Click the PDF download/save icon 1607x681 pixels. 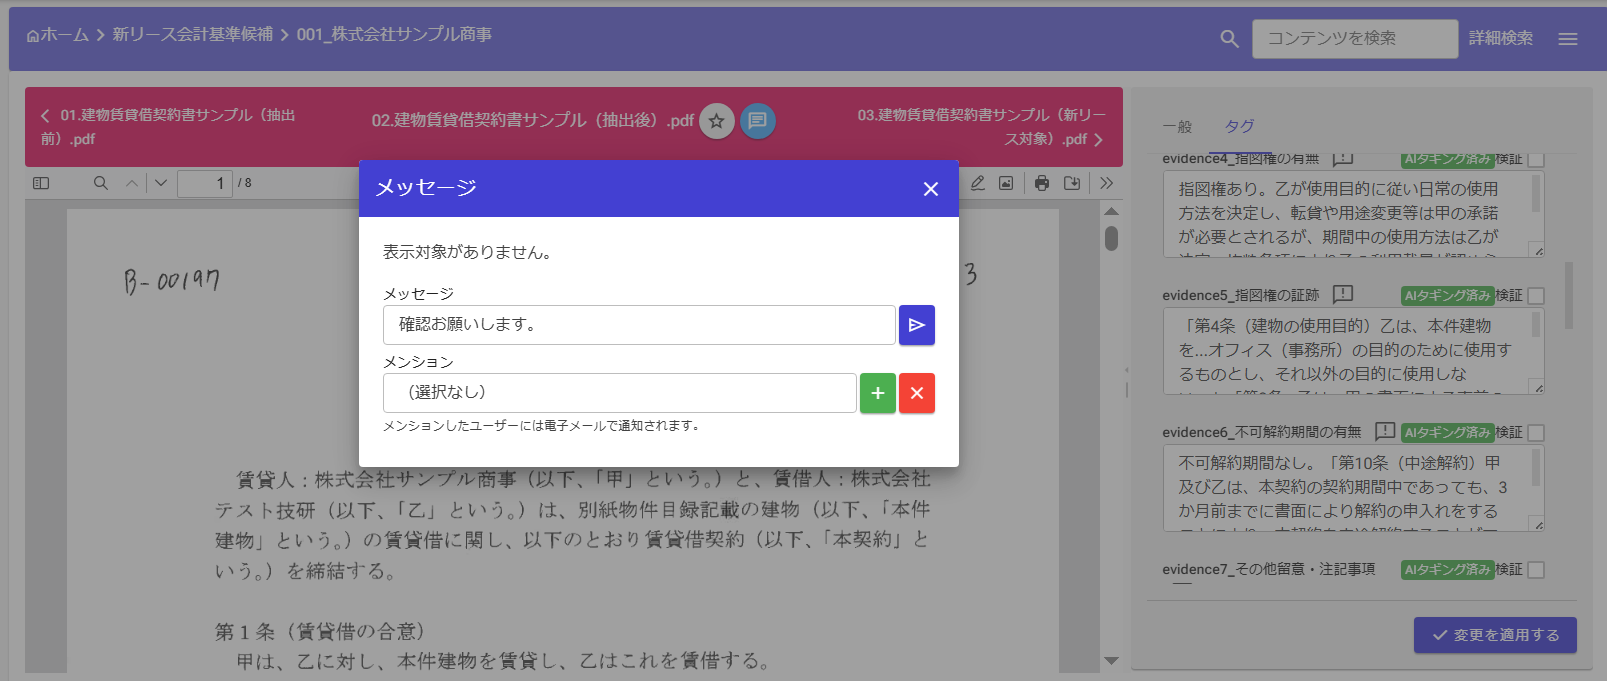tap(1072, 183)
